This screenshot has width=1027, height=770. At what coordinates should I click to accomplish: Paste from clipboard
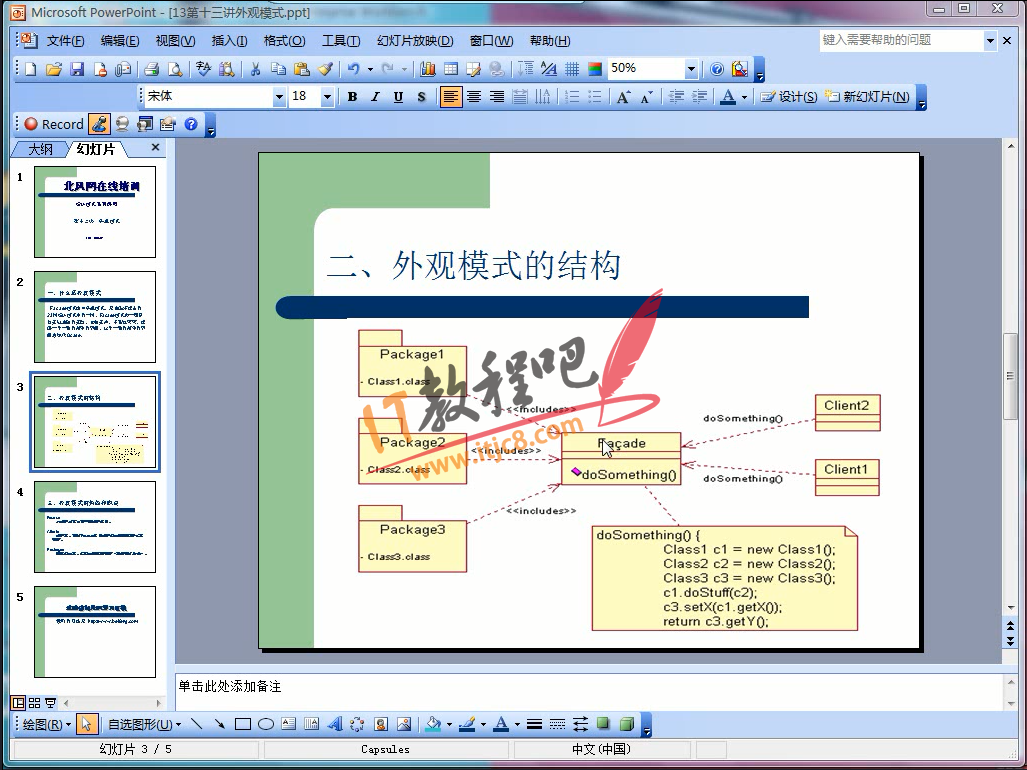301,69
